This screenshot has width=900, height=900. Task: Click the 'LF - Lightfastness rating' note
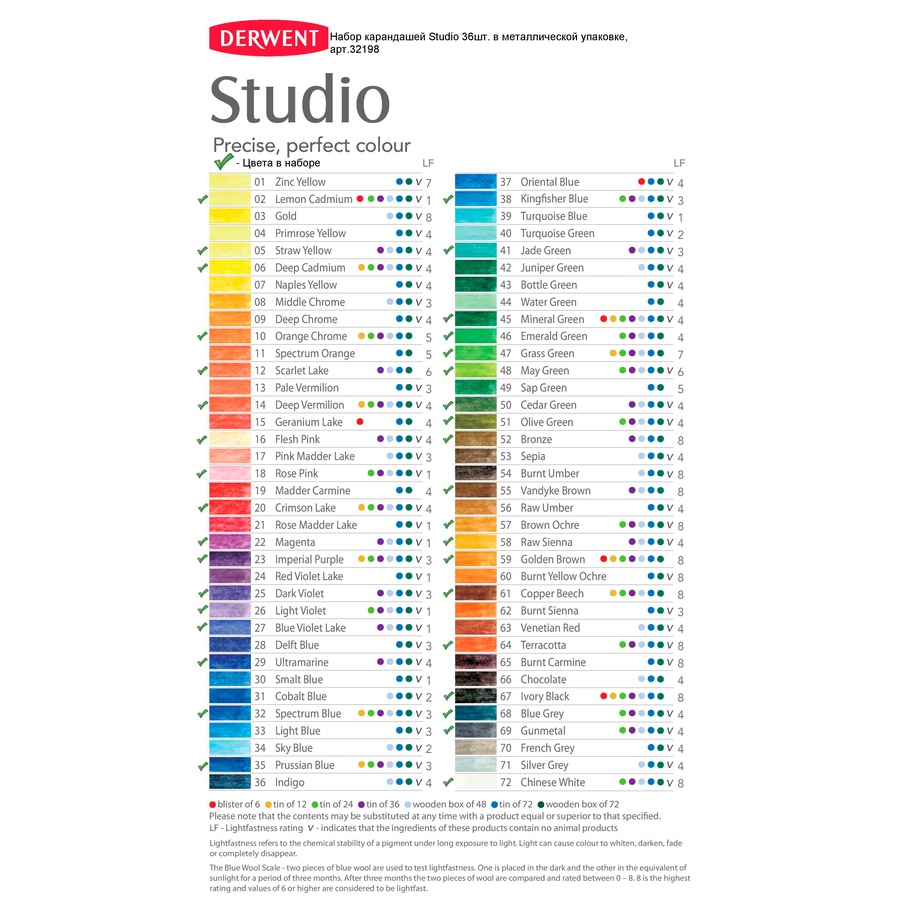click(x=256, y=828)
